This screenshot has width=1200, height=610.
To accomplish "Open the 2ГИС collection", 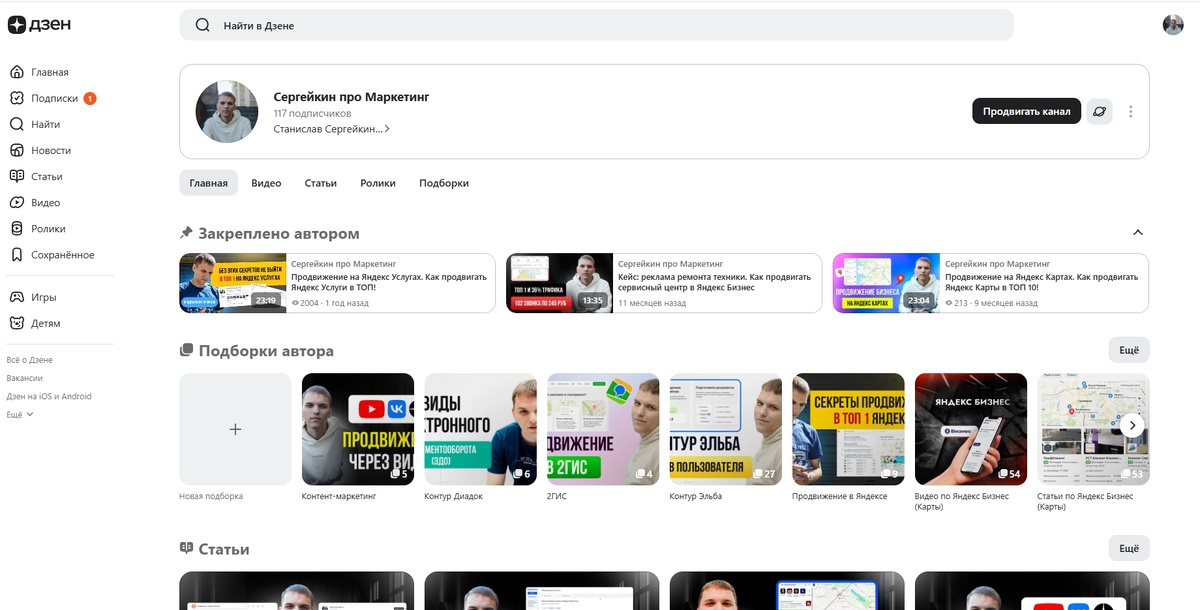I will 603,429.
